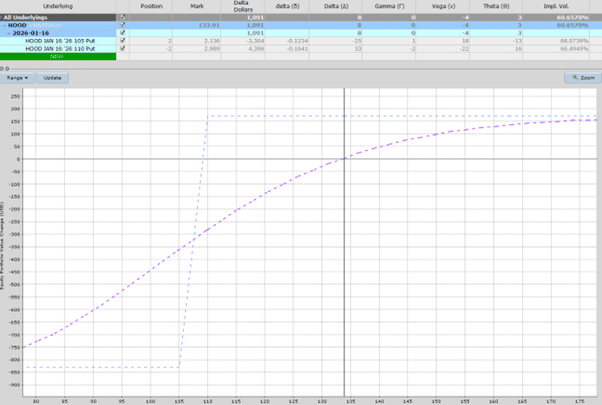Toggle checkbox for HOOD 105 Put
The height and width of the screenshot is (405, 602).
click(x=123, y=41)
